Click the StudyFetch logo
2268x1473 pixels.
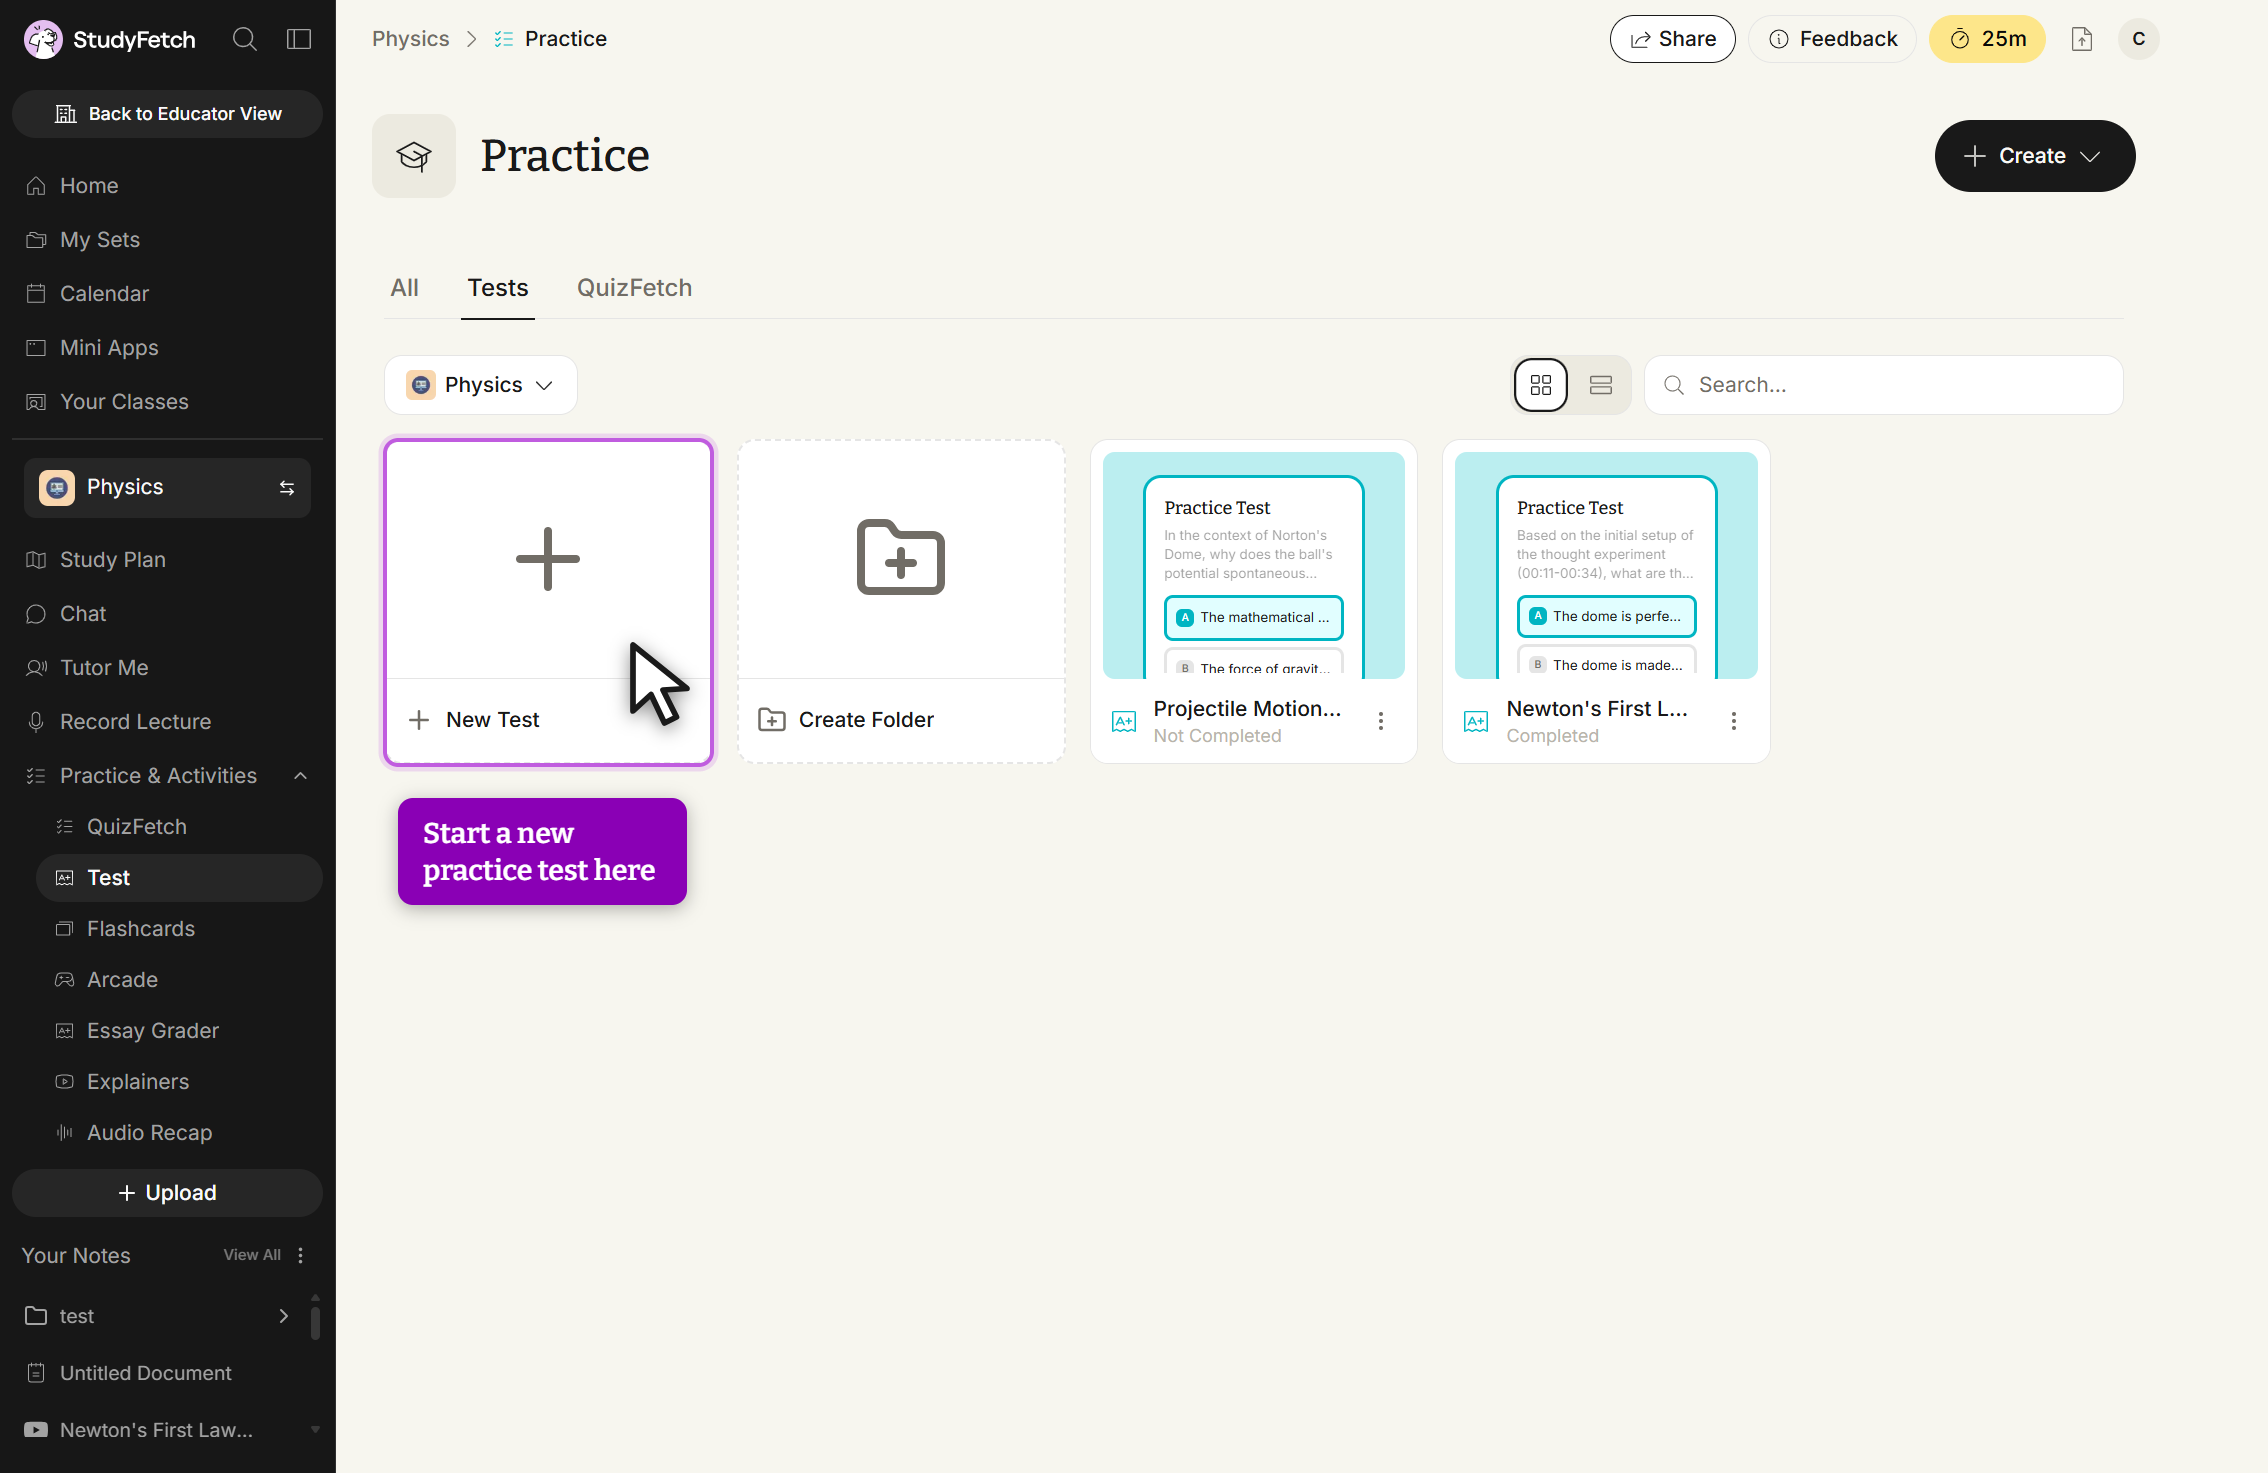[109, 39]
